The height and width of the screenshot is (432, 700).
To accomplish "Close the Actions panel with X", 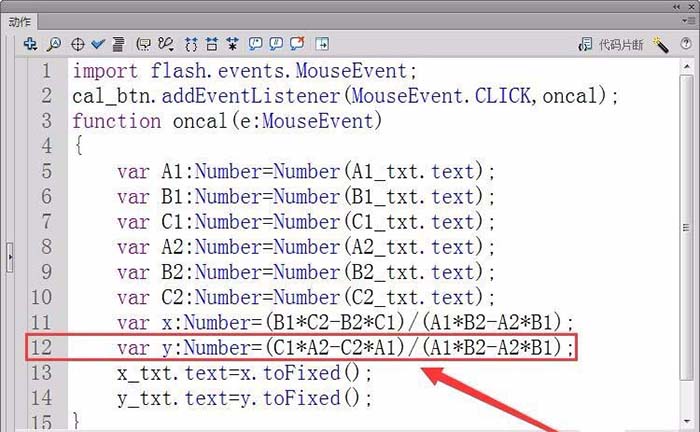I will pyautogui.click(x=691, y=7).
